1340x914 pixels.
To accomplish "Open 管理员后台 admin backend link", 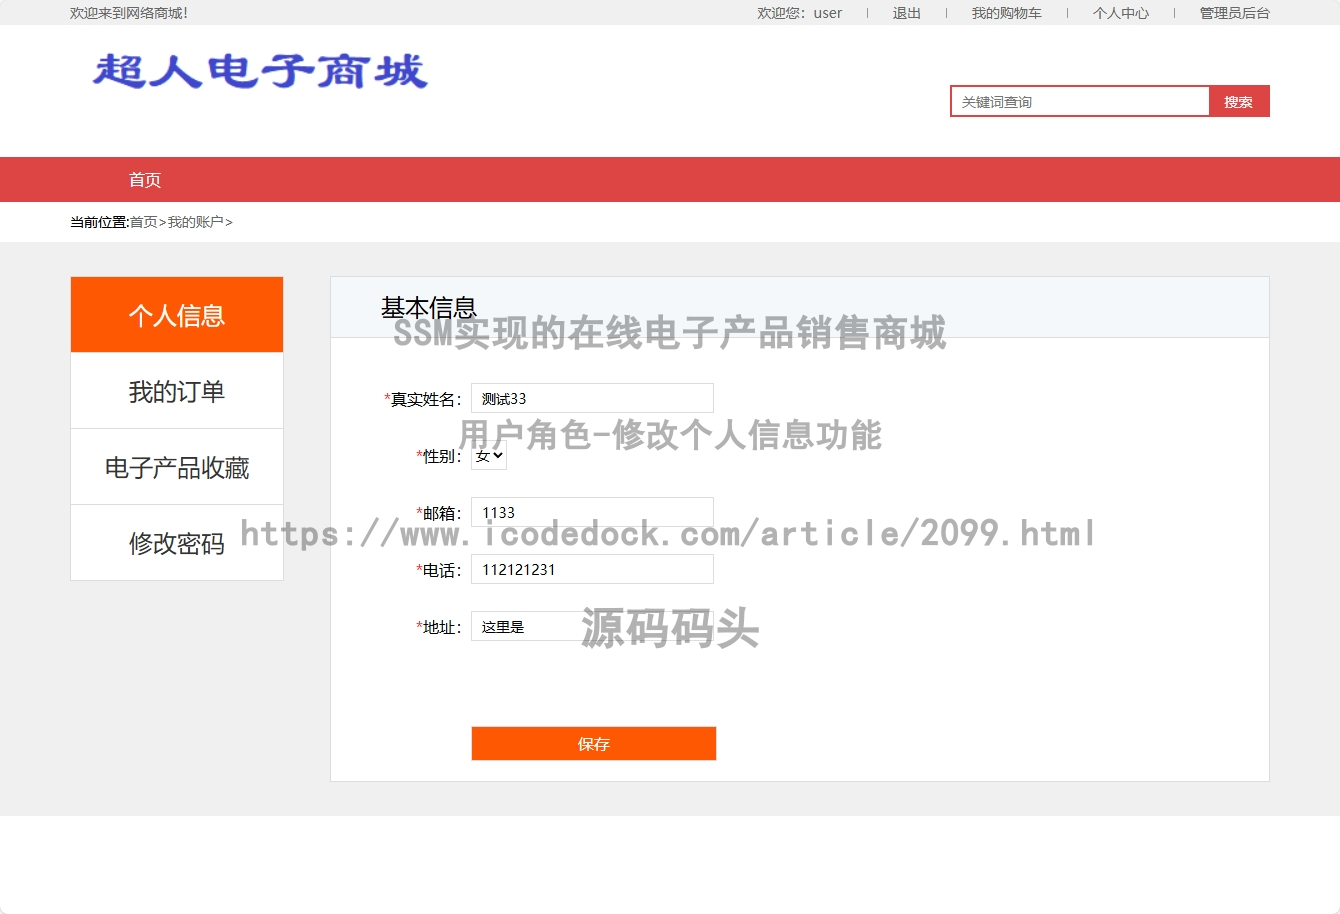I will coord(1234,13).
